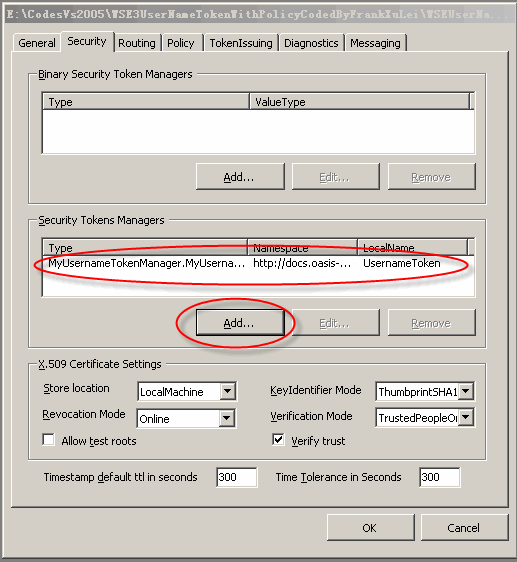Click Type header in Security Tokens list

click(x=145, y=248)
